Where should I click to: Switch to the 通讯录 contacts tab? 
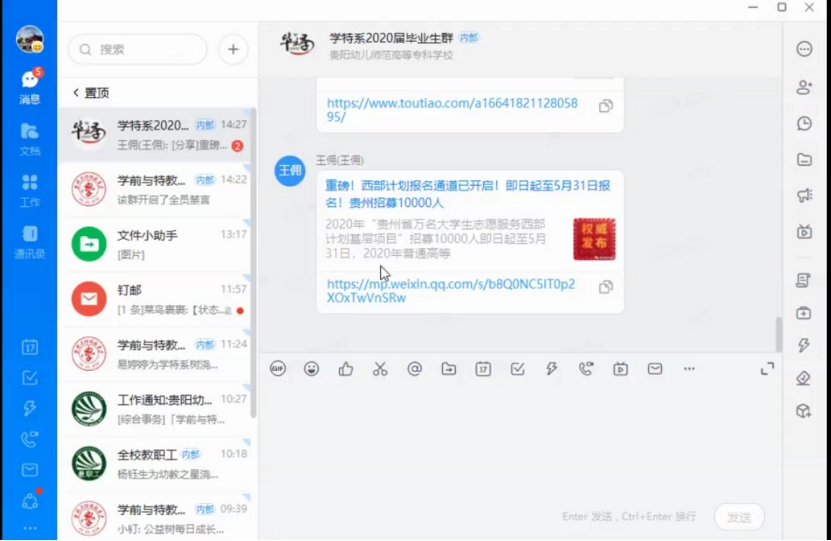click(x=29, y=241)
